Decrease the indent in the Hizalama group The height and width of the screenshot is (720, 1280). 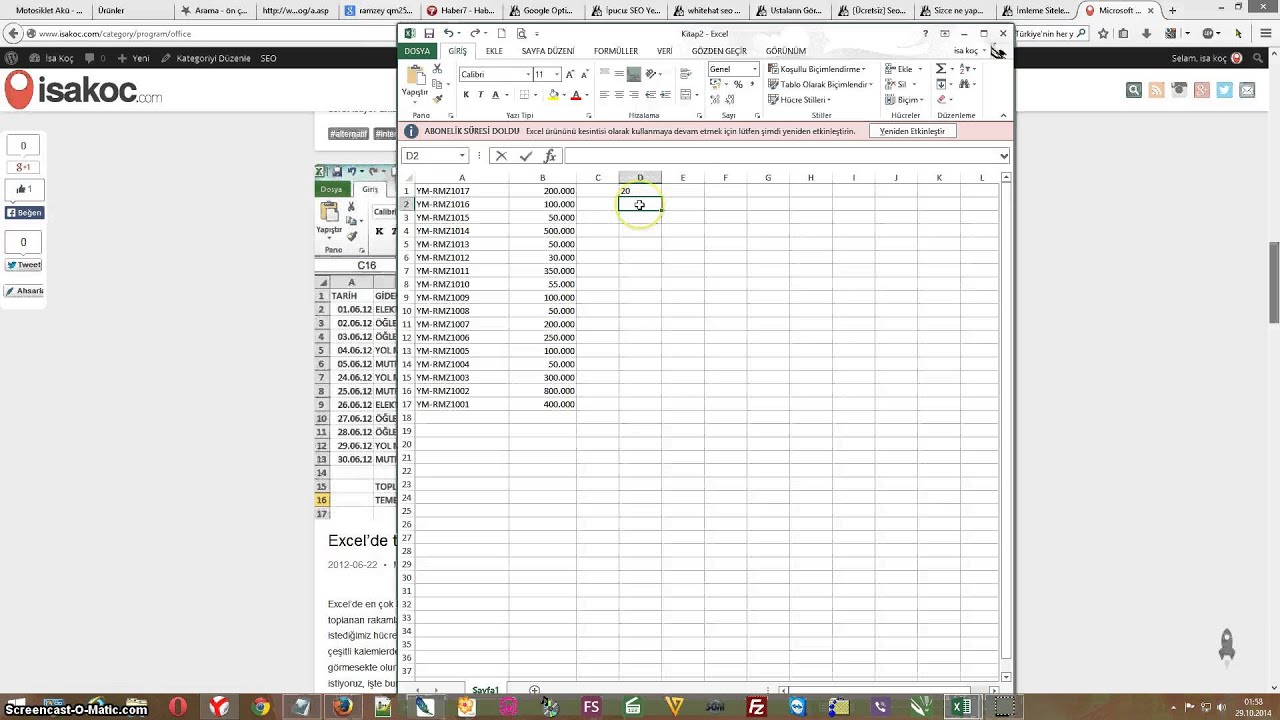click(651, 94)
